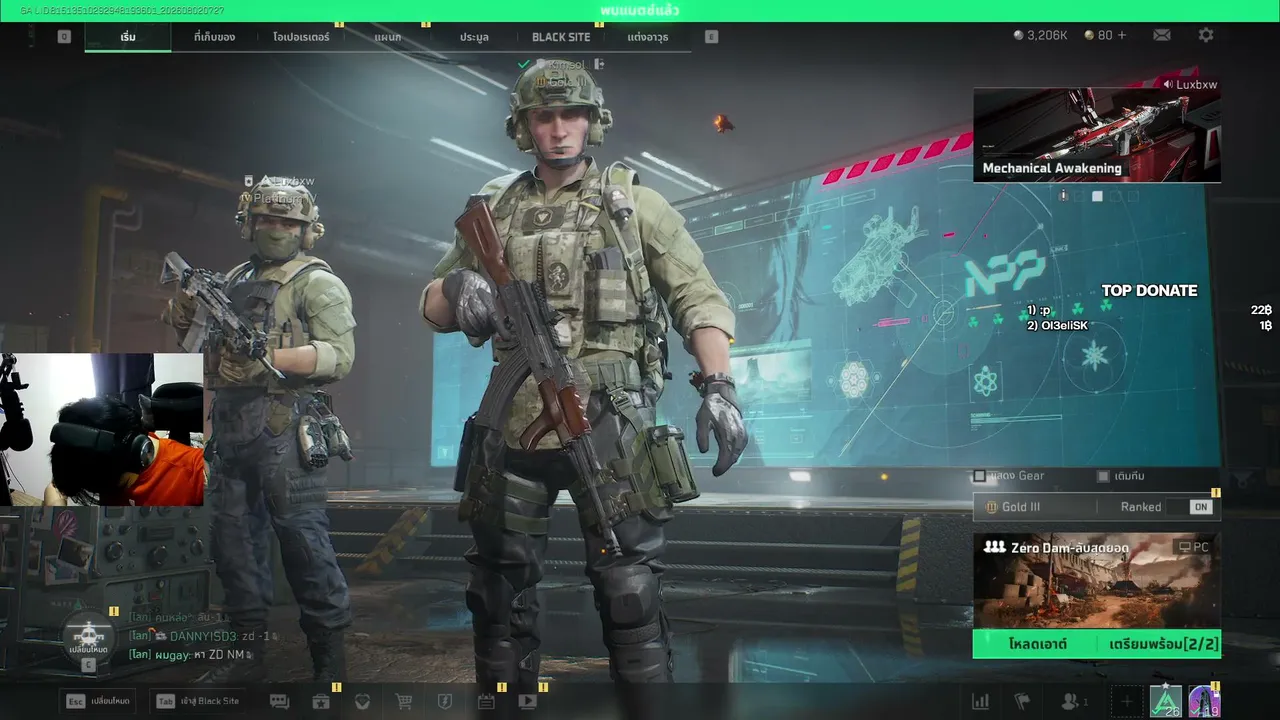Click the เตรียมพร้อม[2/2] ready button
The image size is (1280, 720).
click(x=1163, y=644)
